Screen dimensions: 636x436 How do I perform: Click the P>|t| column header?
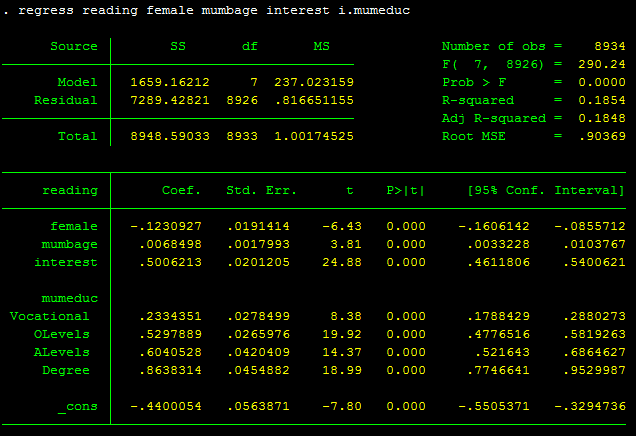point(406,190)
